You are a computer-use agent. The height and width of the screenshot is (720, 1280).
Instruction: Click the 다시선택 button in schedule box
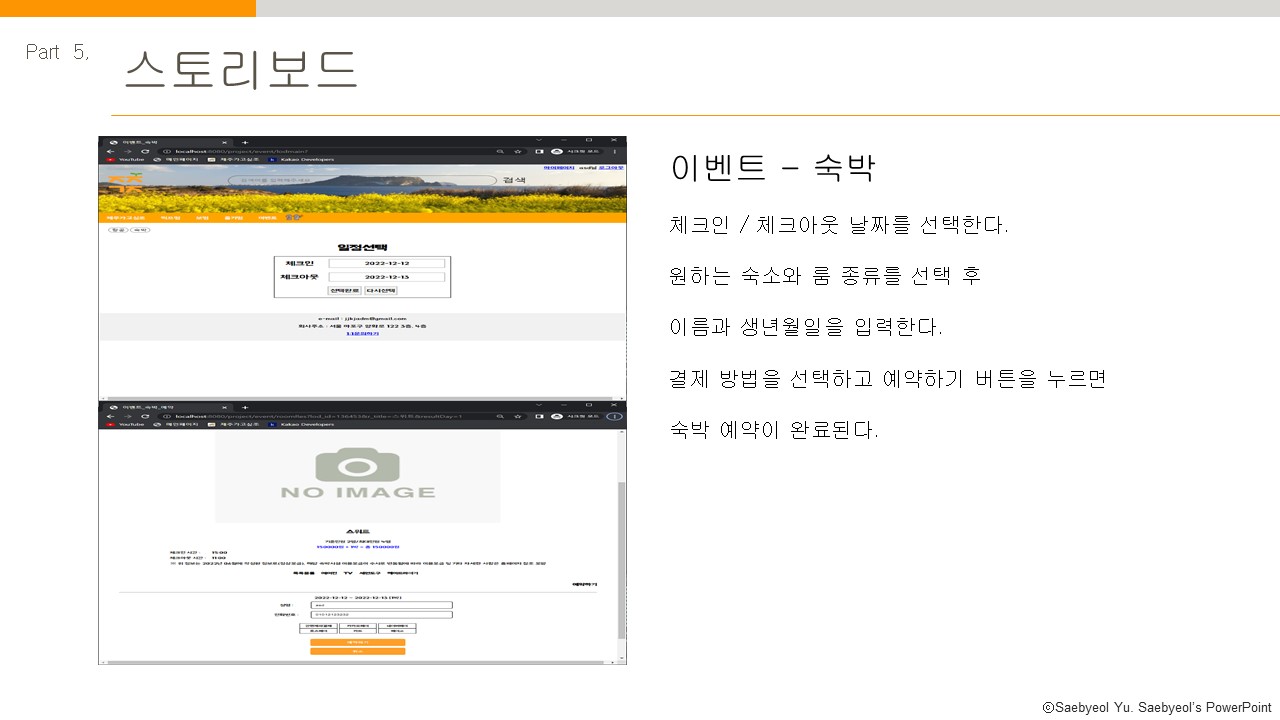tap(381, 291)
